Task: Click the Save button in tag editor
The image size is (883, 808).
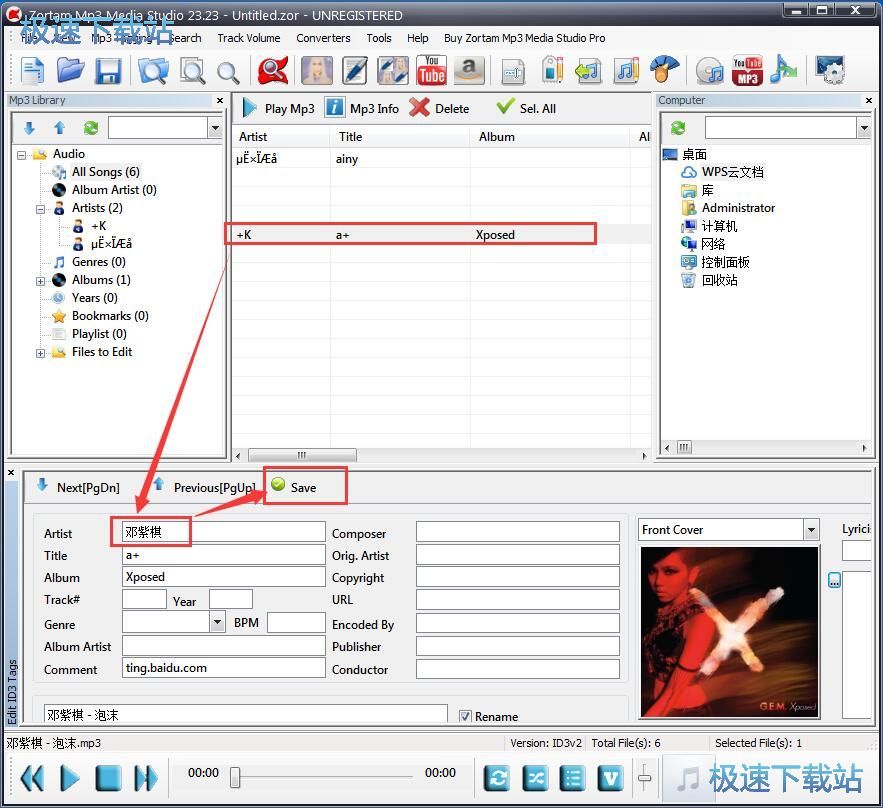Action: click(x=295, y=487)
